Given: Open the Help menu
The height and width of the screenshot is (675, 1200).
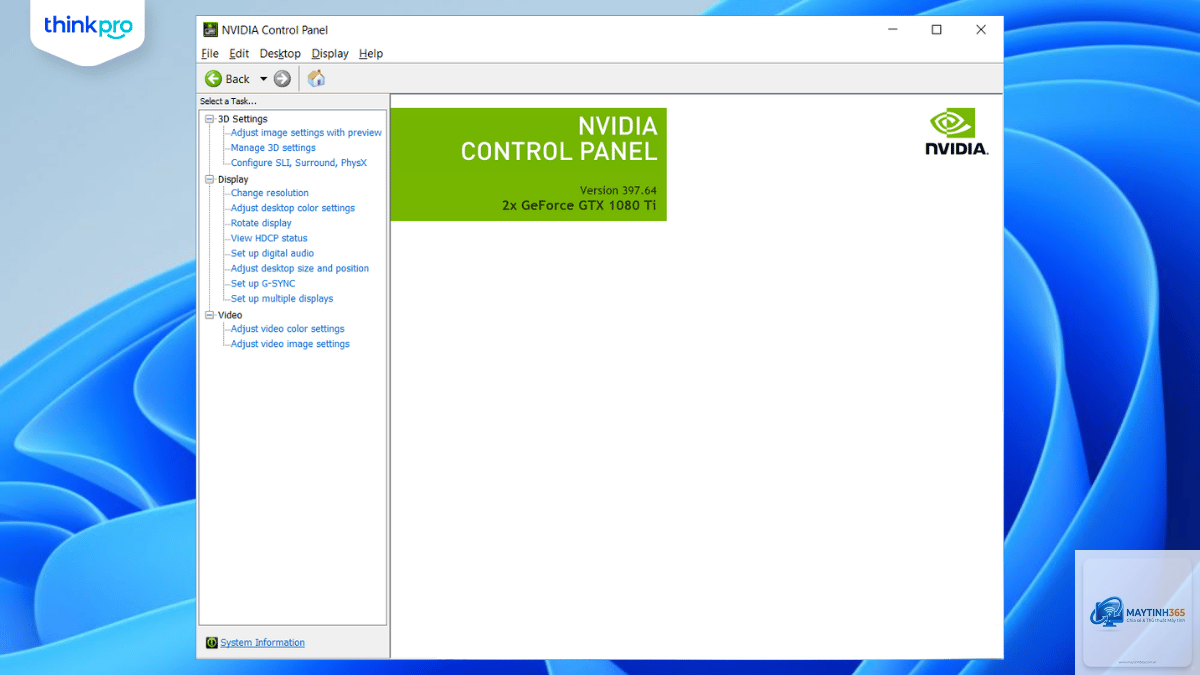Looking at the screenshot, I should click(371, 54).
